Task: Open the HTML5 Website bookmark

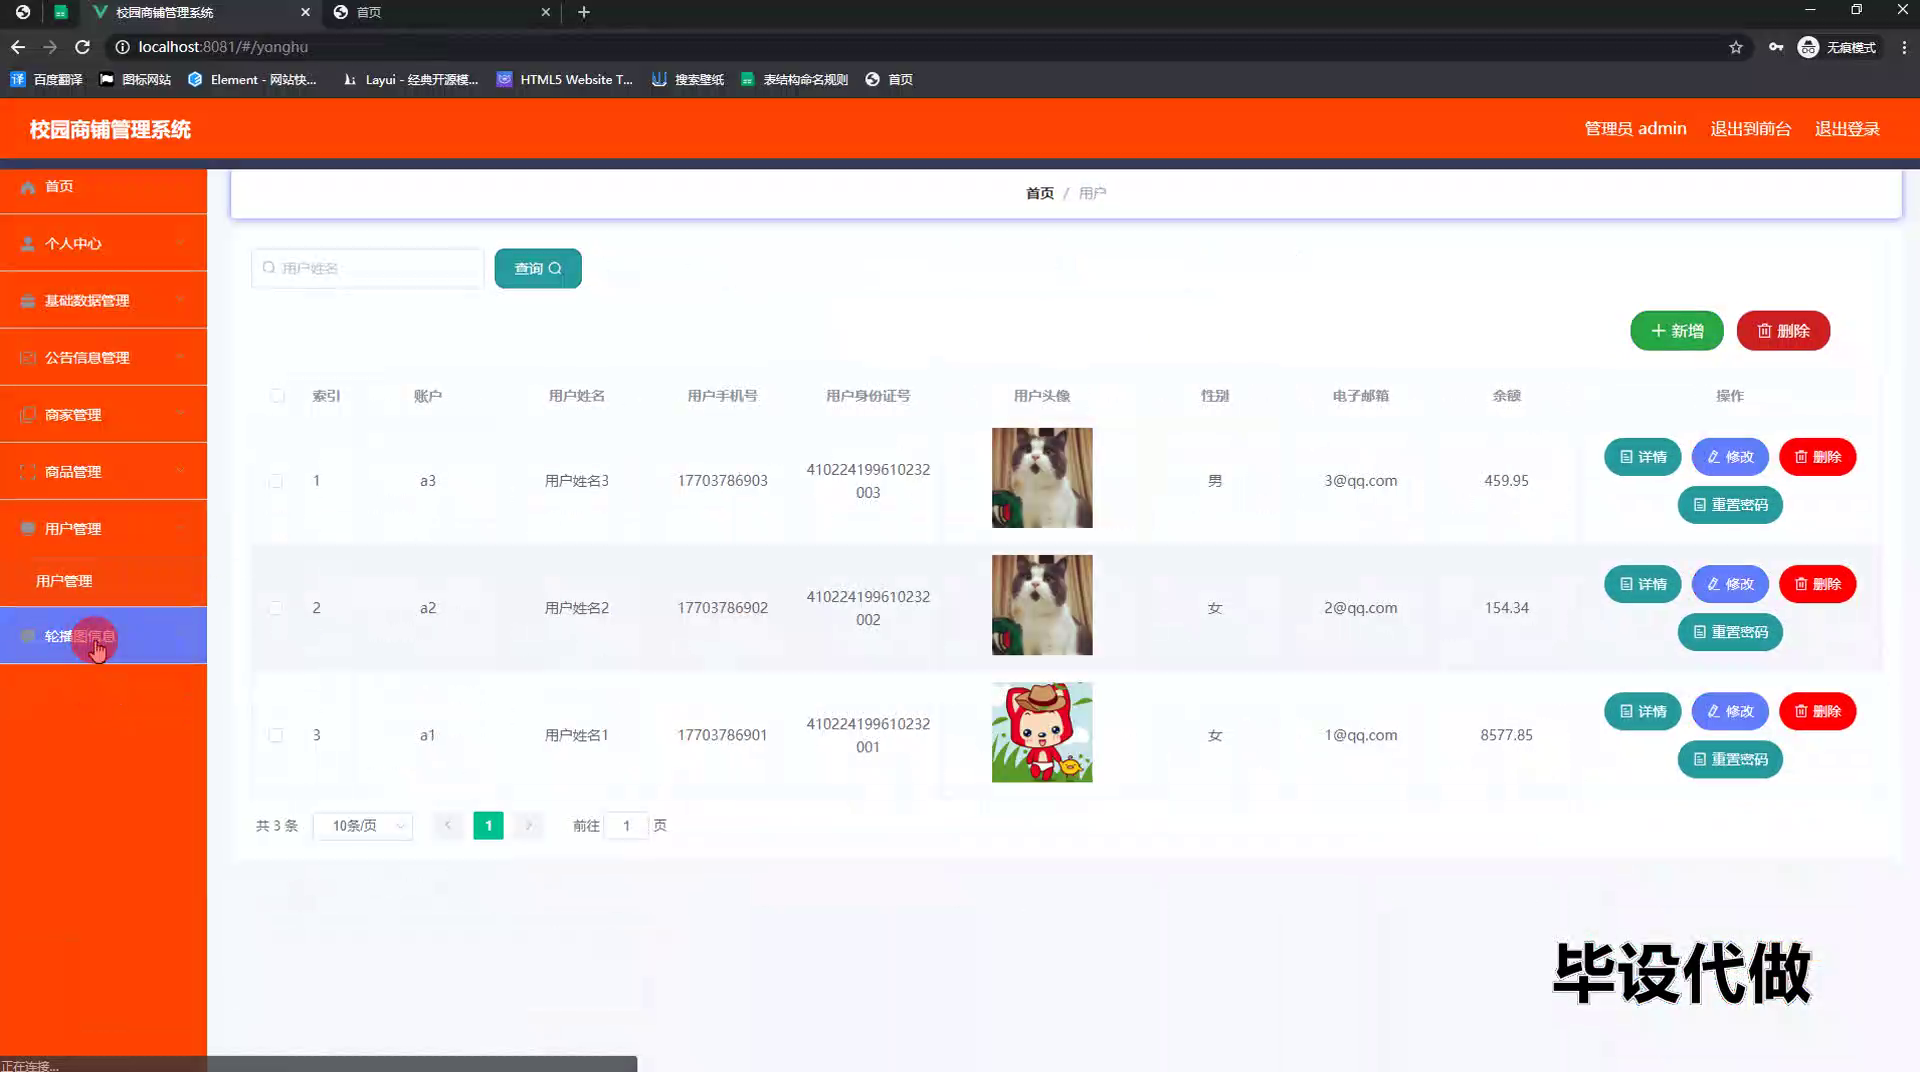Action: (565, 79)
